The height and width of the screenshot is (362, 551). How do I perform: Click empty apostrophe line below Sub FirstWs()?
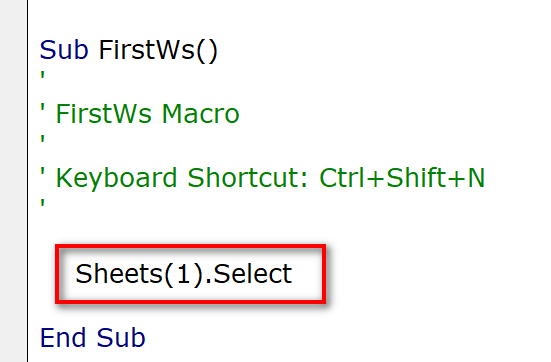43,76
